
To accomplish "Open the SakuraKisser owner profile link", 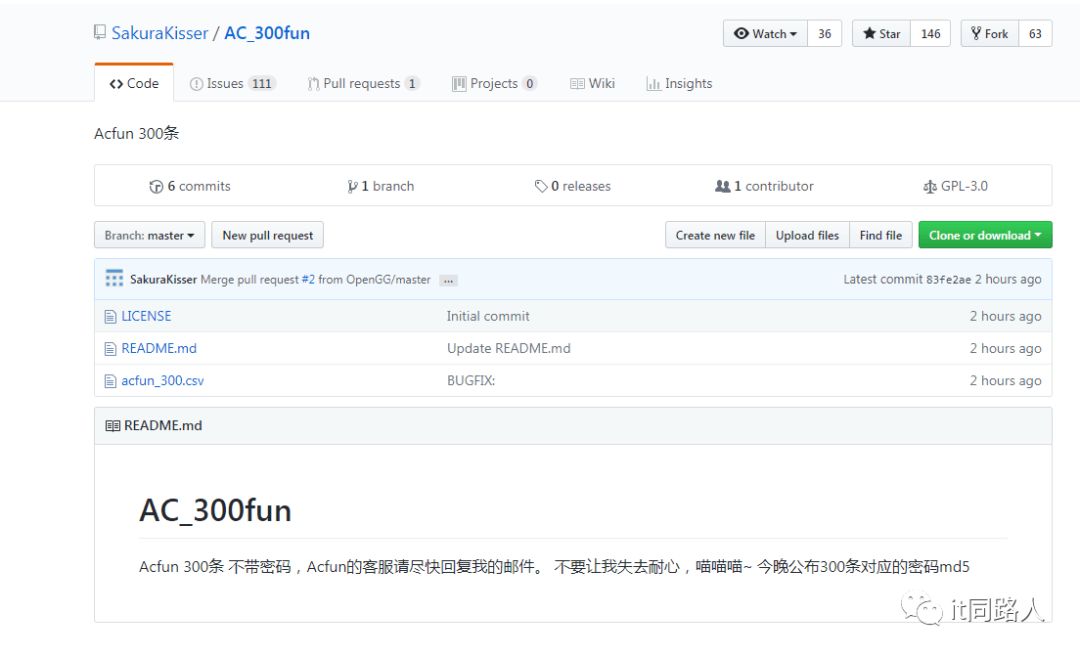I will coord(159,33).
